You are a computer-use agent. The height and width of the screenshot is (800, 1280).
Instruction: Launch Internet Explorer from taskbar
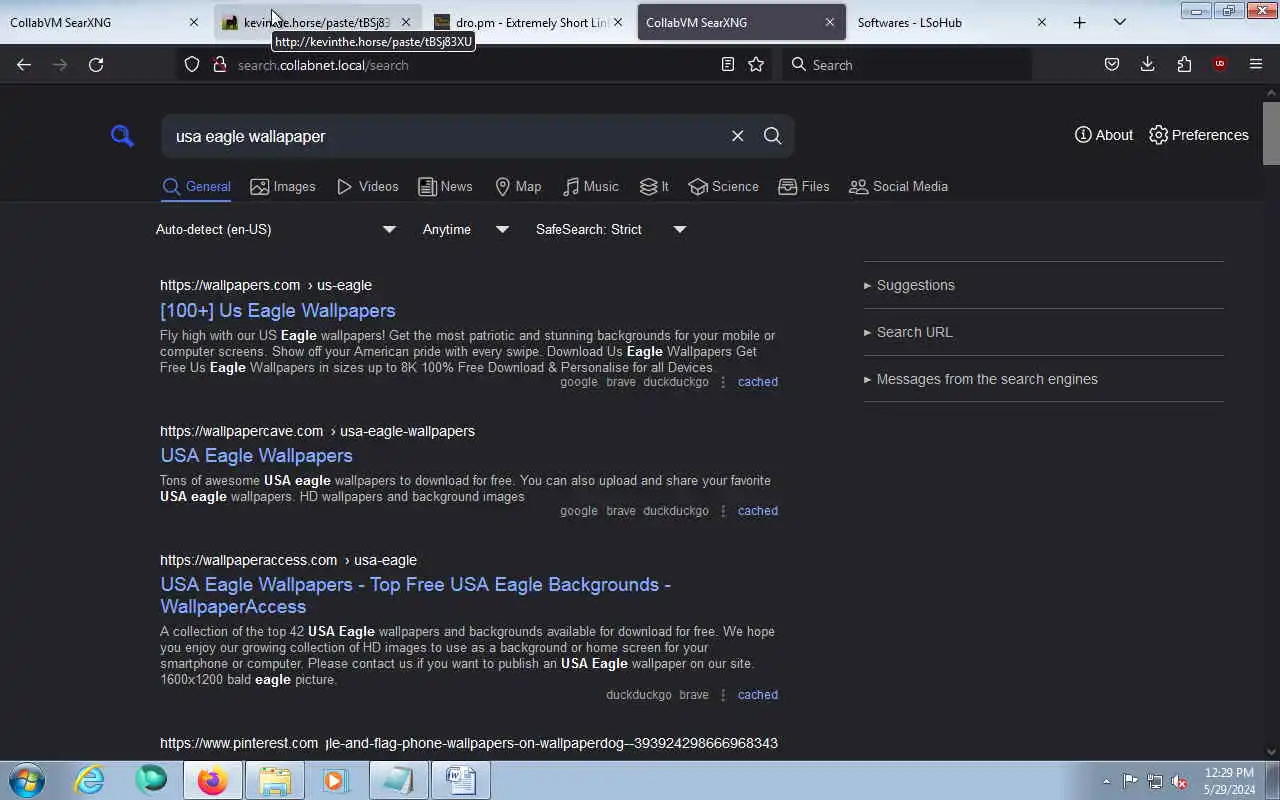90,780
